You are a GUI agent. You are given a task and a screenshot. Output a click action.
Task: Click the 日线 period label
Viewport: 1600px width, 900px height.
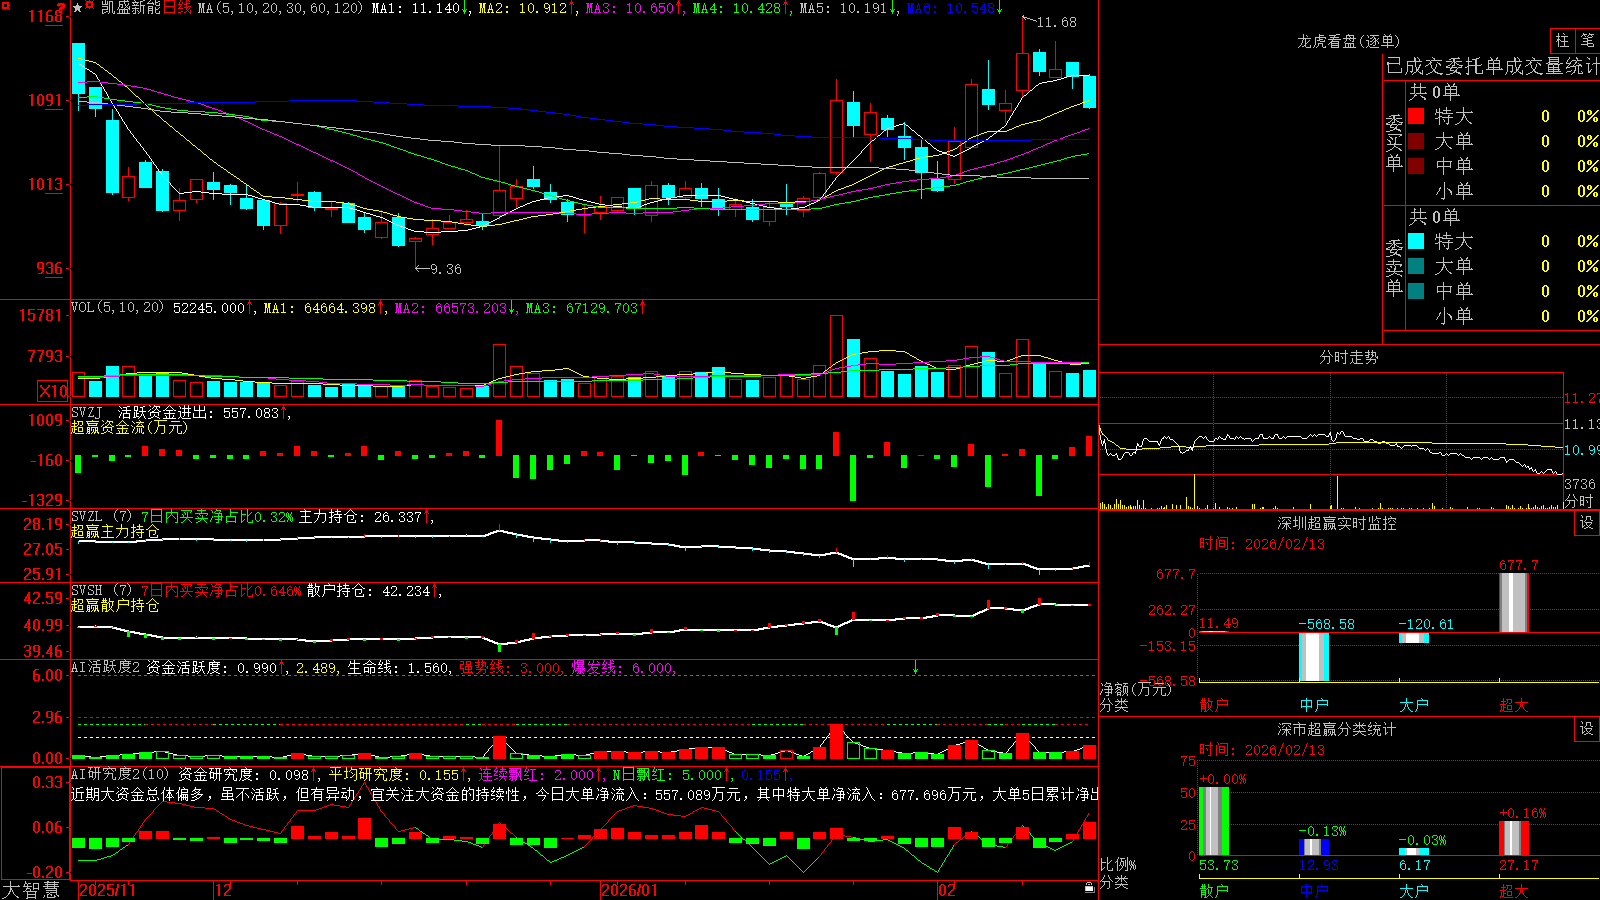tap(177, 8)
